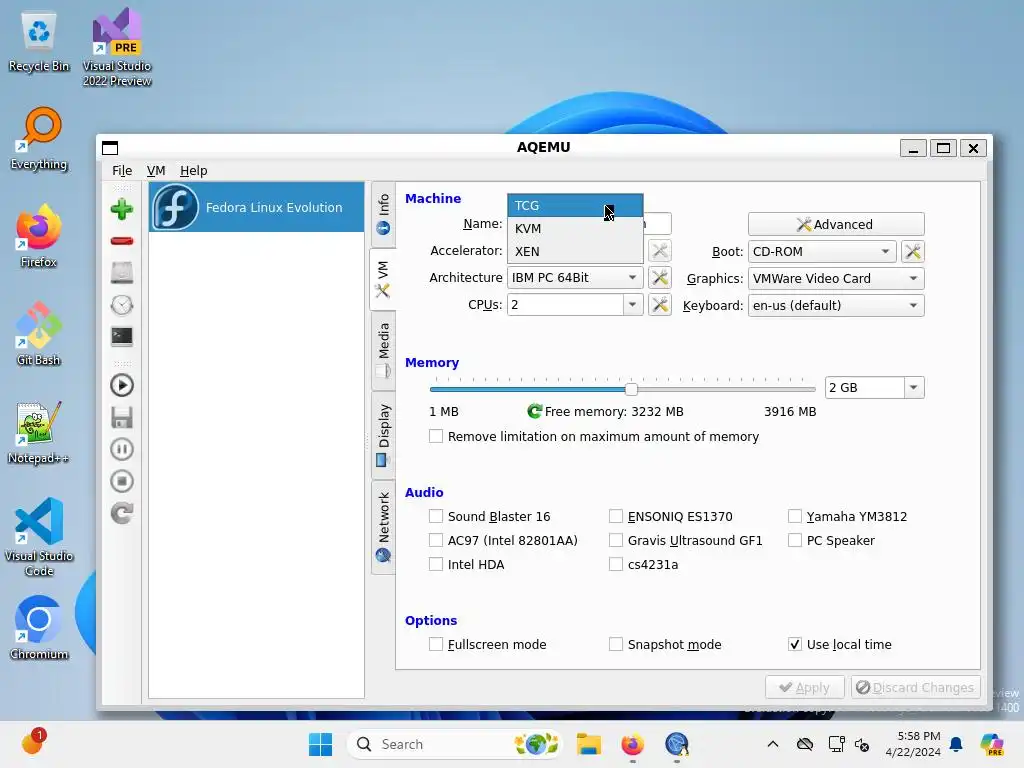
Task: Click the taskbar Search box
Action: click(457, 744)
